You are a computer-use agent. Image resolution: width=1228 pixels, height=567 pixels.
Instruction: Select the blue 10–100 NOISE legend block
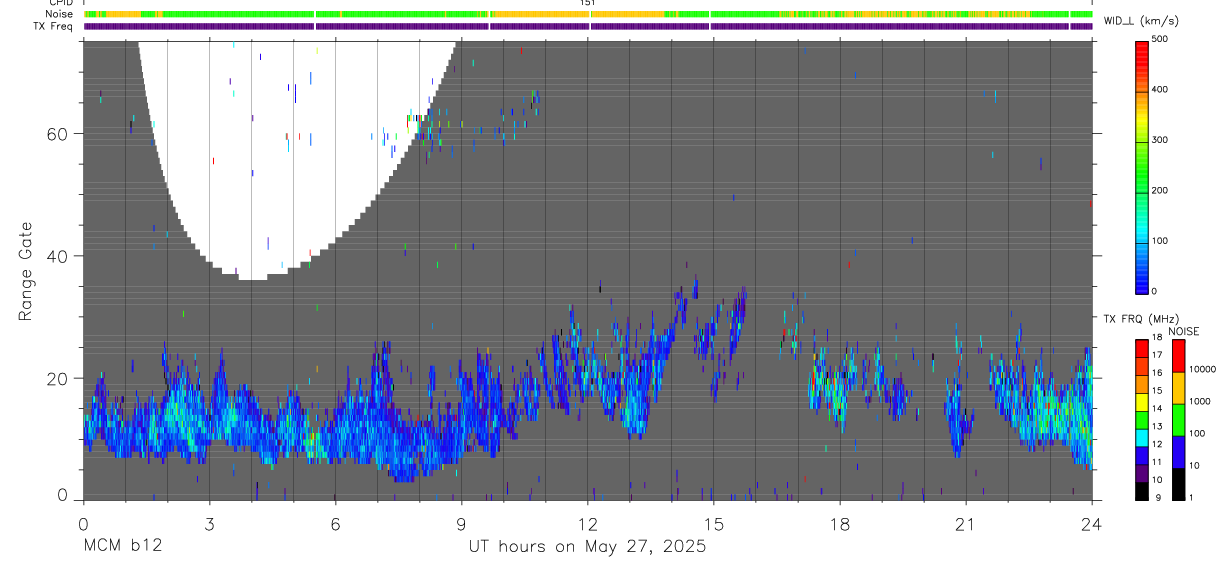tap(1178, 452)
